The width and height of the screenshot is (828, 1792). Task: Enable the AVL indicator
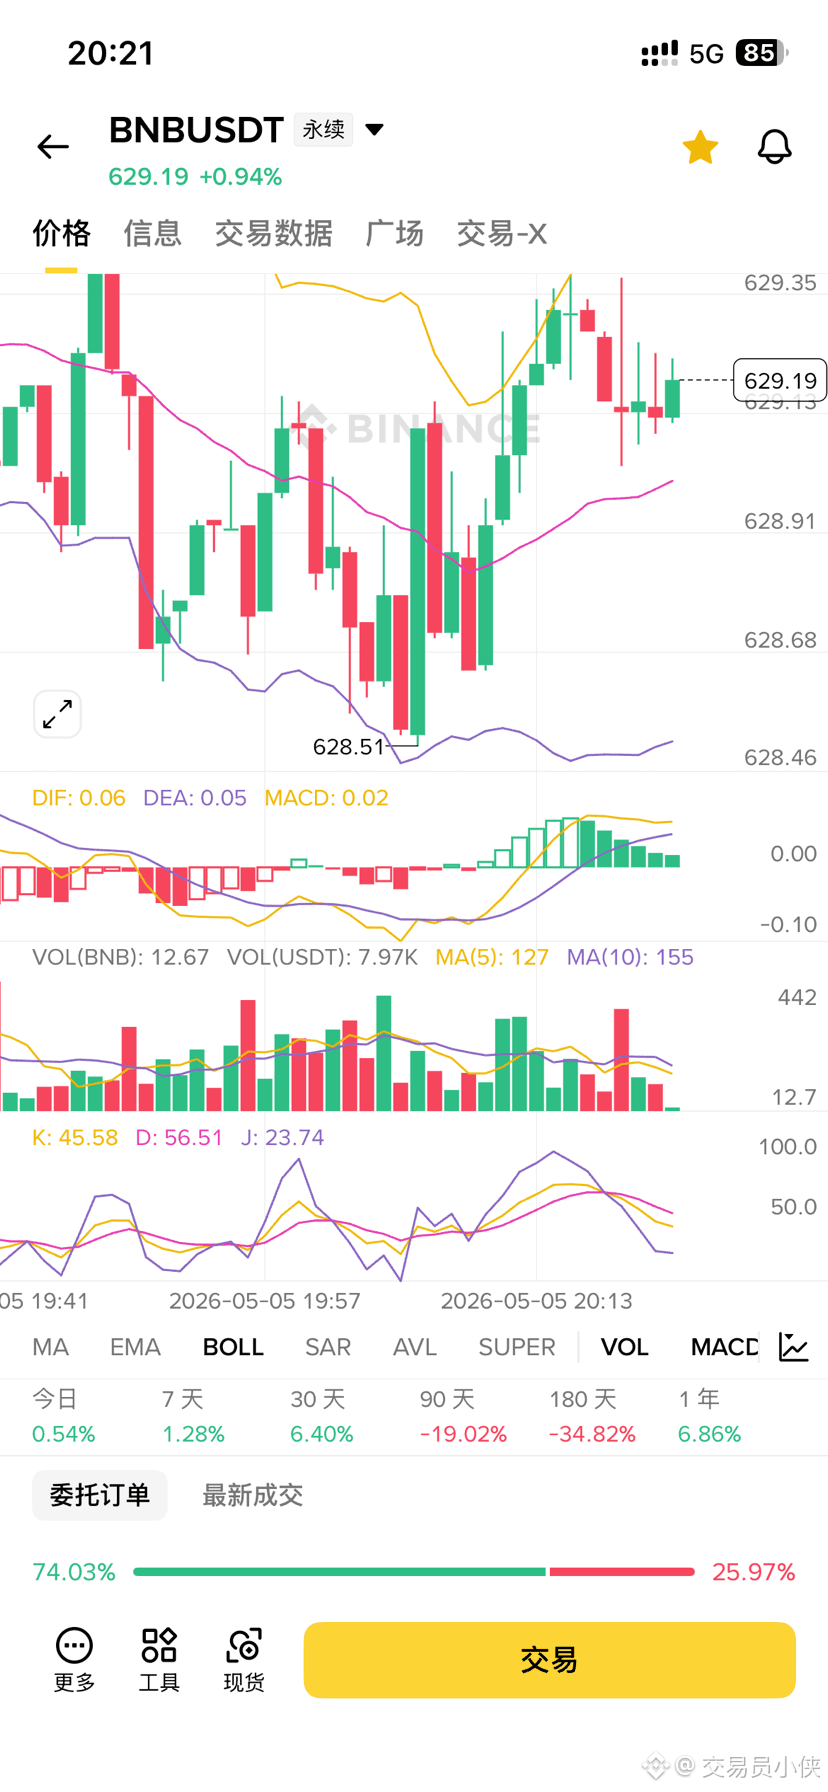pyautogui.click(x=415, y=1347)
